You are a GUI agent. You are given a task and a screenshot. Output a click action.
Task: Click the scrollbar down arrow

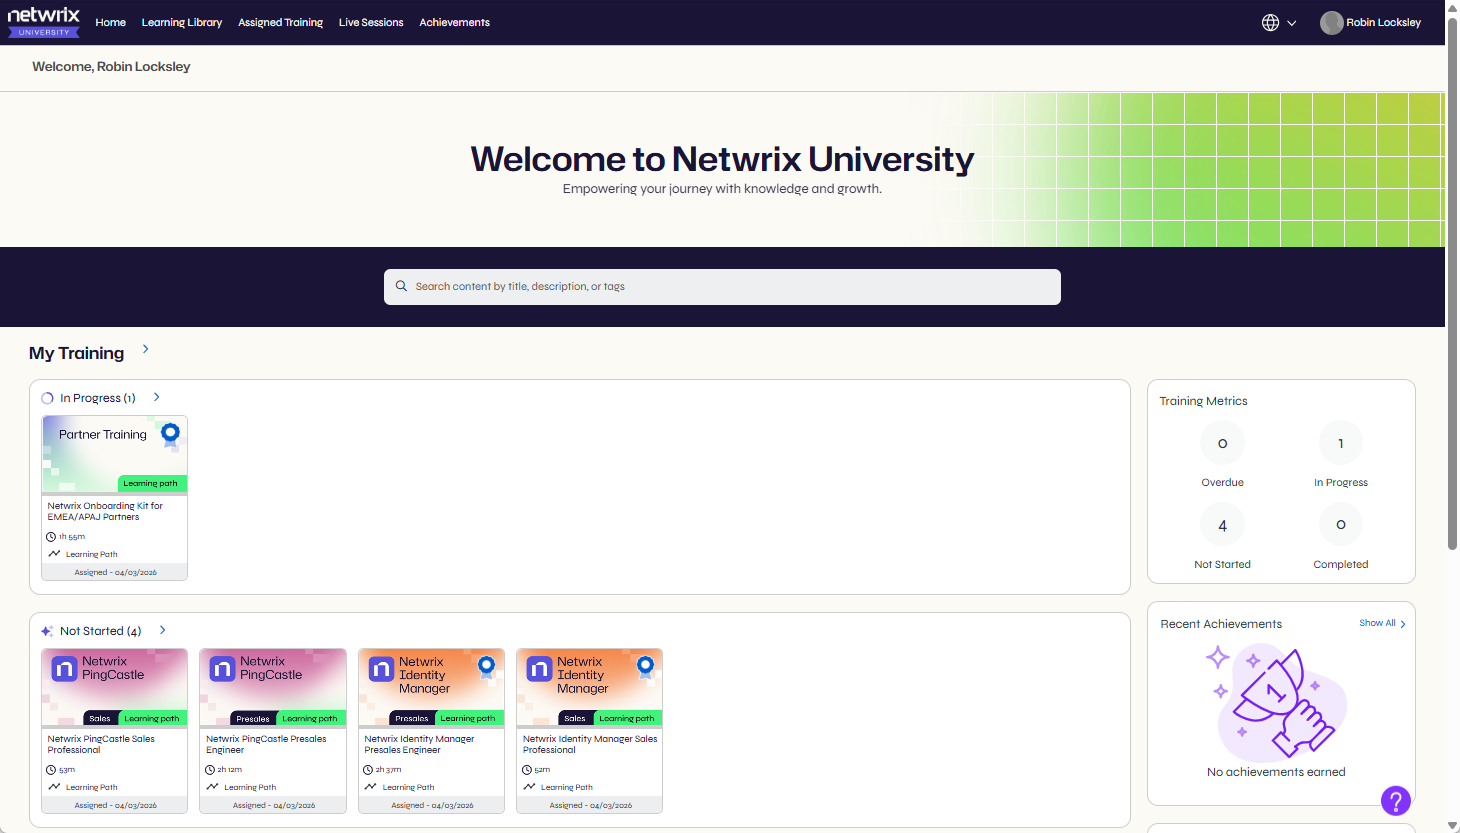click(1452, 825)
